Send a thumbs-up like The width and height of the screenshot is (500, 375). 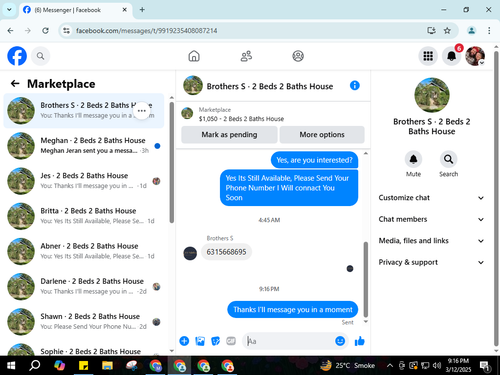coord(360,341)
